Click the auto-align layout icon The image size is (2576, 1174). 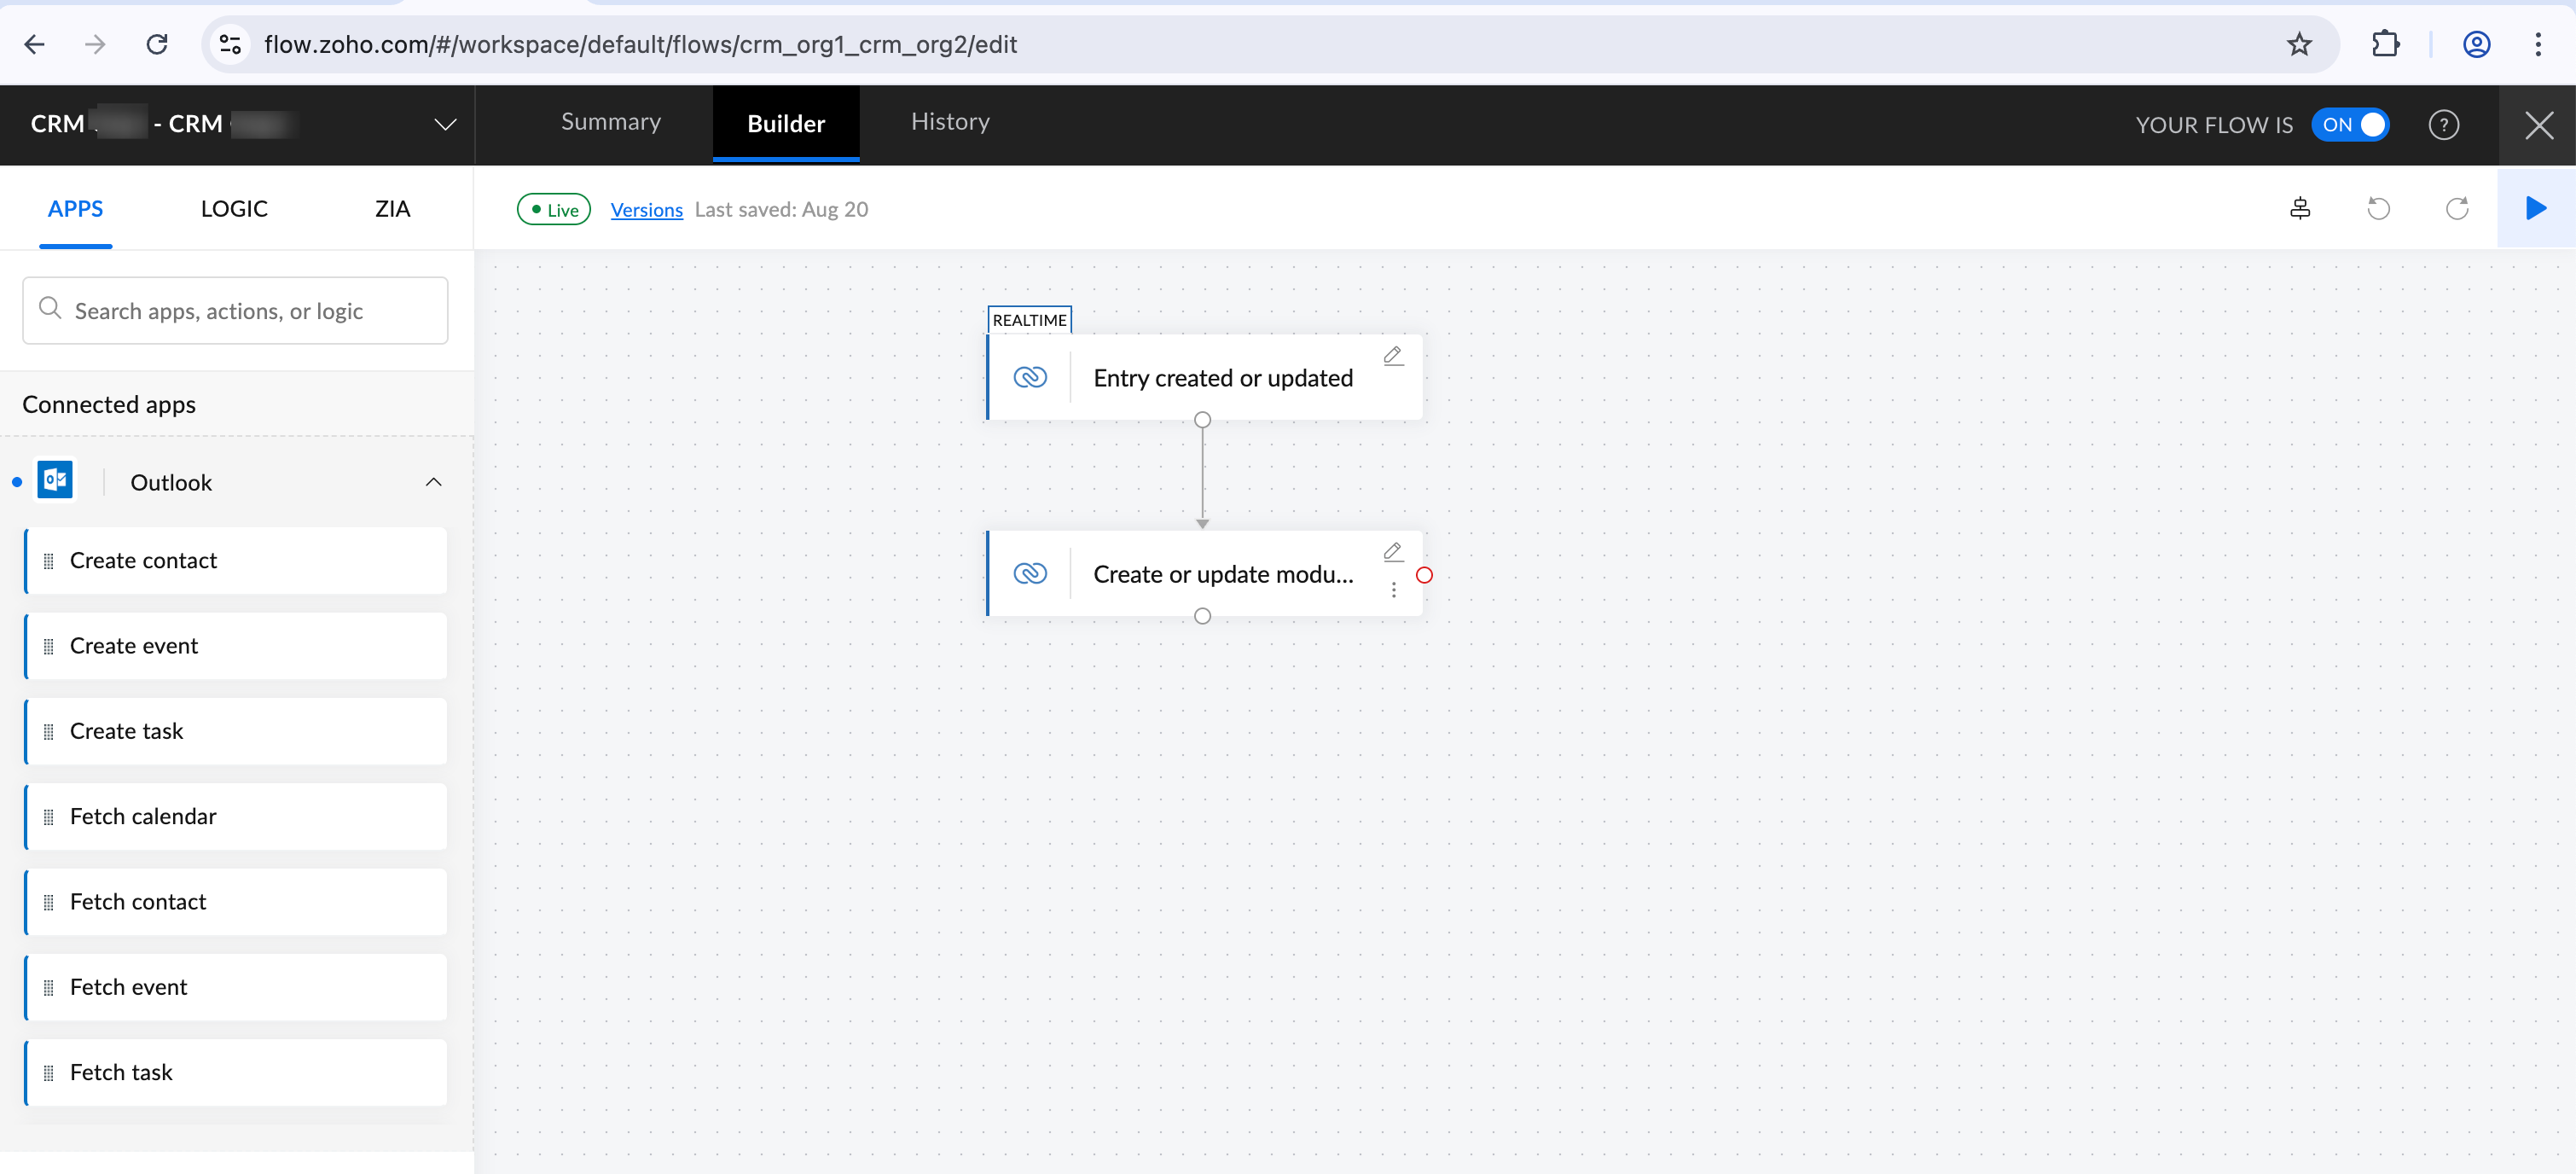tap(2300, 209)
